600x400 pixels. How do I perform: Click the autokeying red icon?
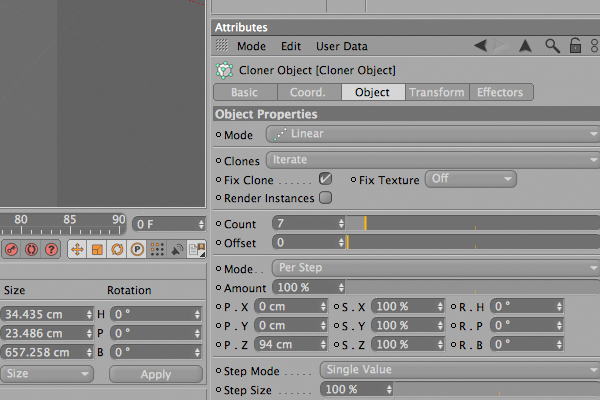tap(31, 250)
